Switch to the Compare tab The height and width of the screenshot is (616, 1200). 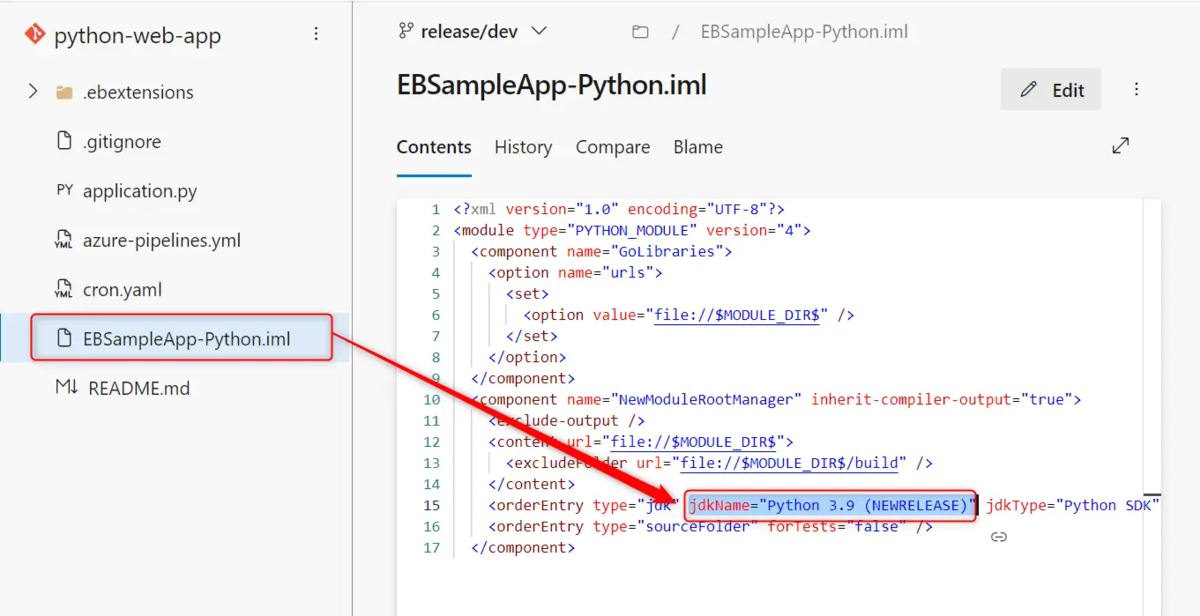pyautogui.click(x=613, y=147)
